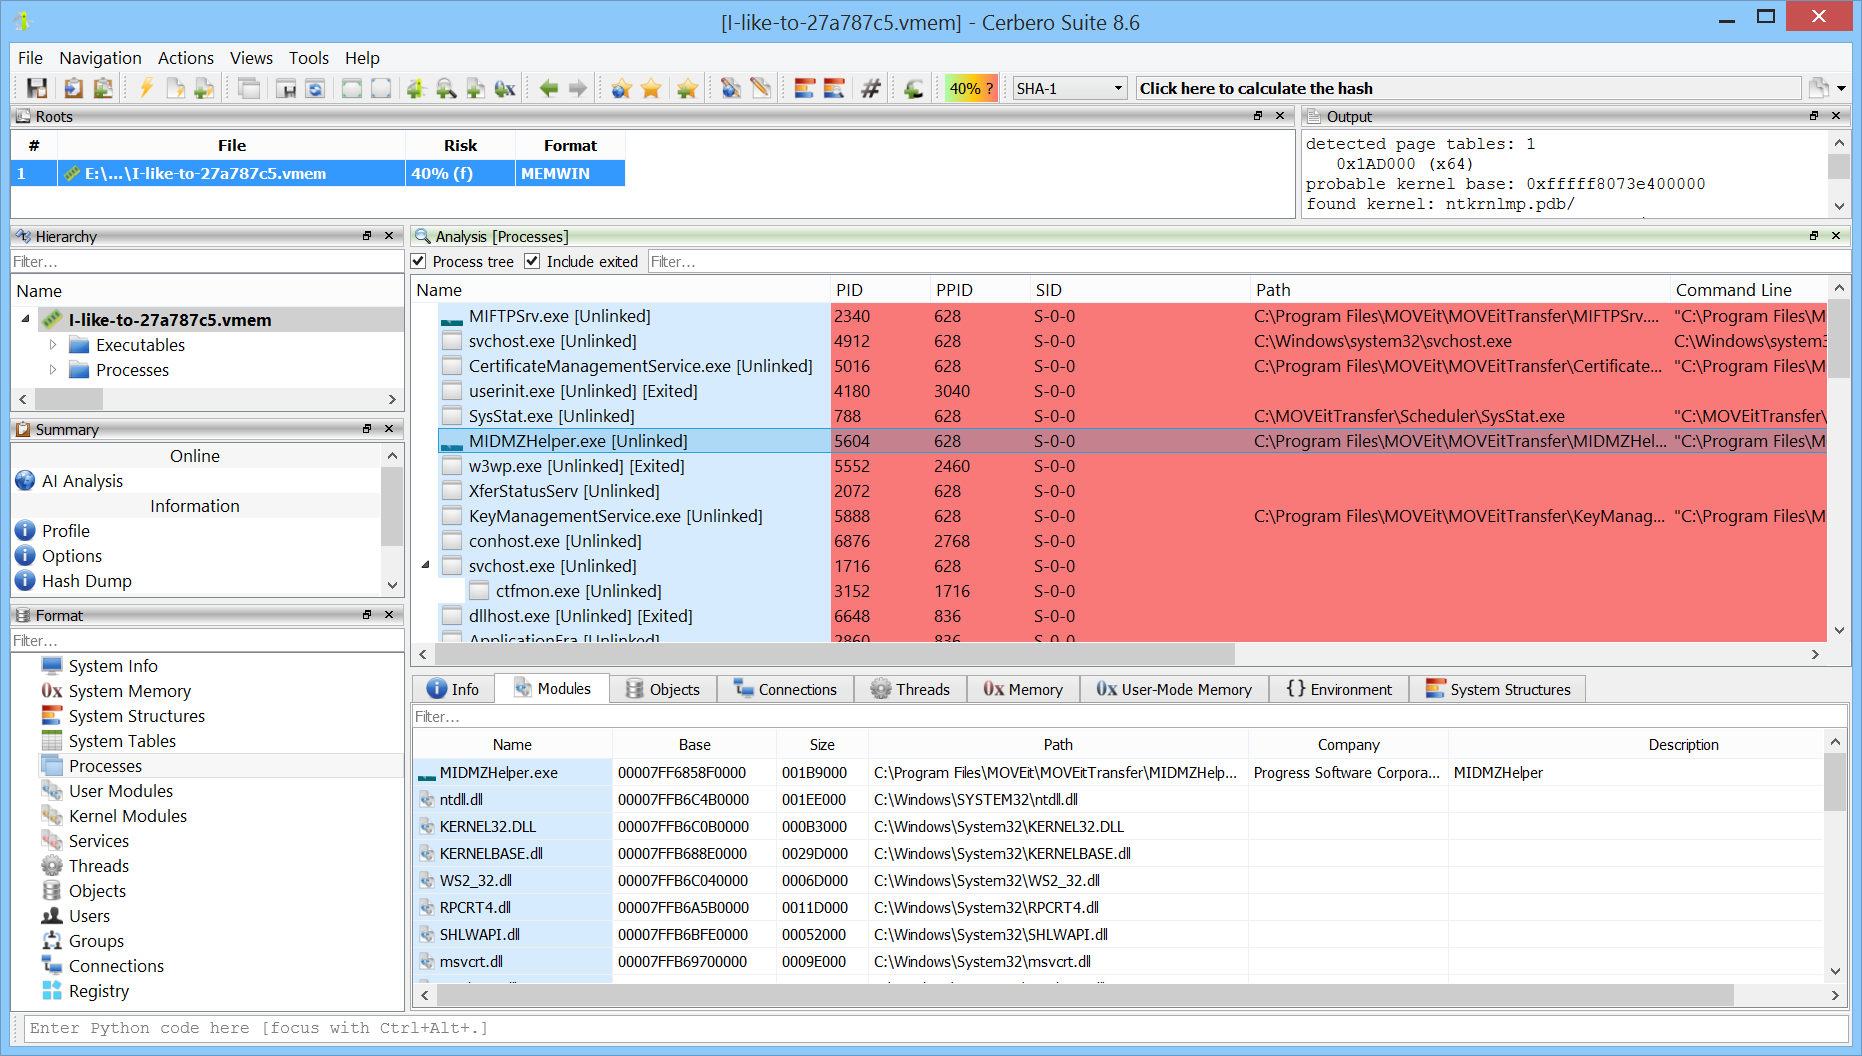Click the lightning bolt toolbar icon
The image size is (1862, 1056).
[x=146, y=89]
